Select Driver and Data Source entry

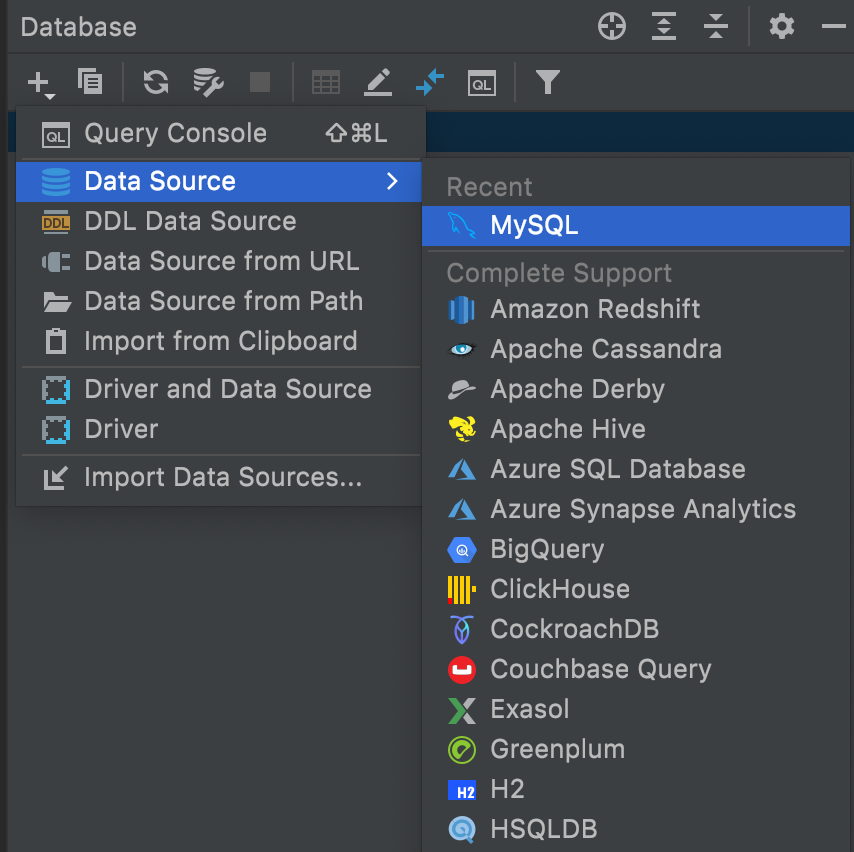218,390
